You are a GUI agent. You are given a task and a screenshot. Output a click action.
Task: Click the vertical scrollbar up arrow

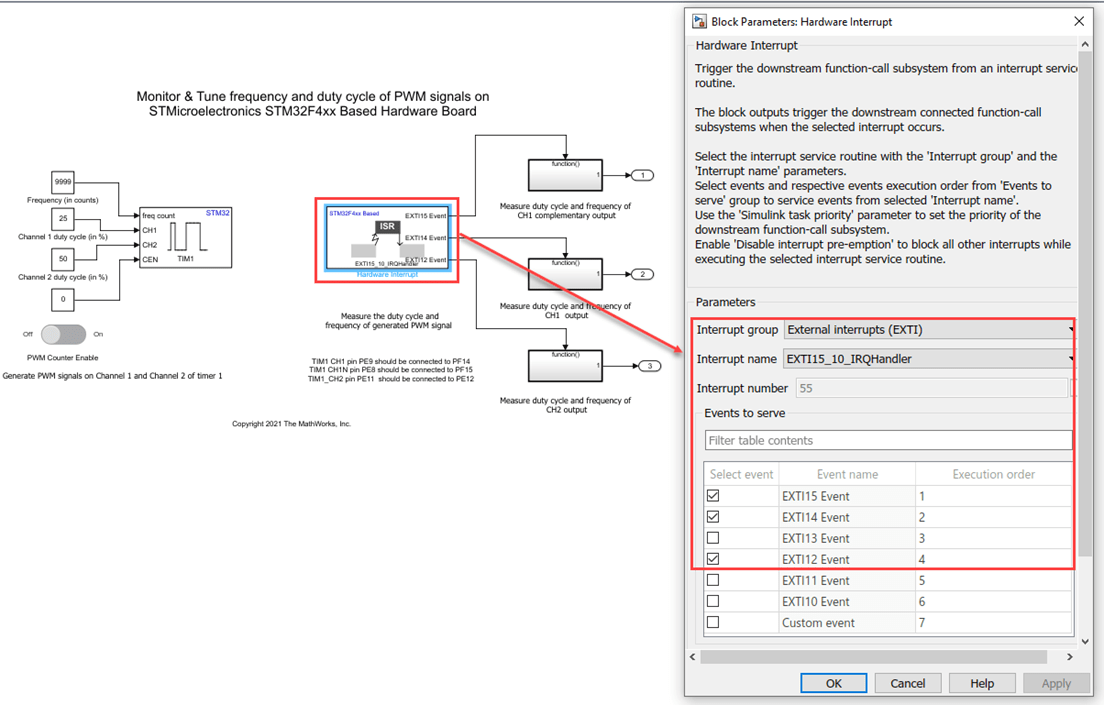click(x=1085, y=44)
